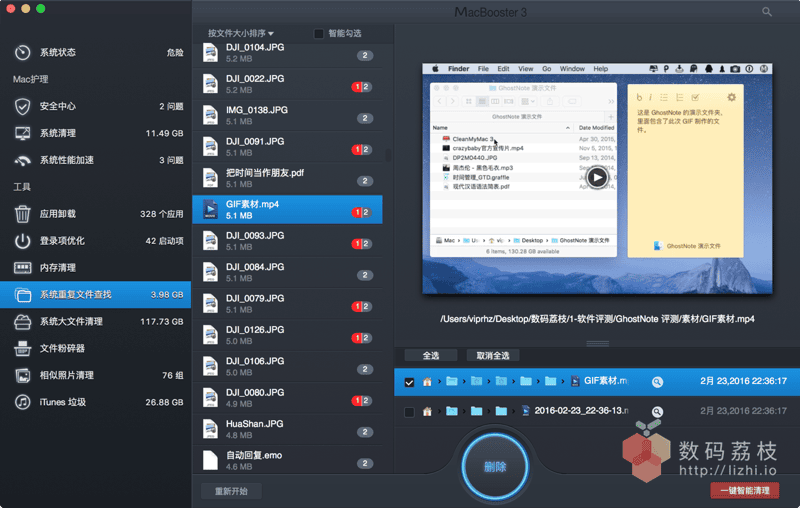Select DJI_0093.JPG in the file list
This screenshot has height=508, width=800.
click(287, 241)
